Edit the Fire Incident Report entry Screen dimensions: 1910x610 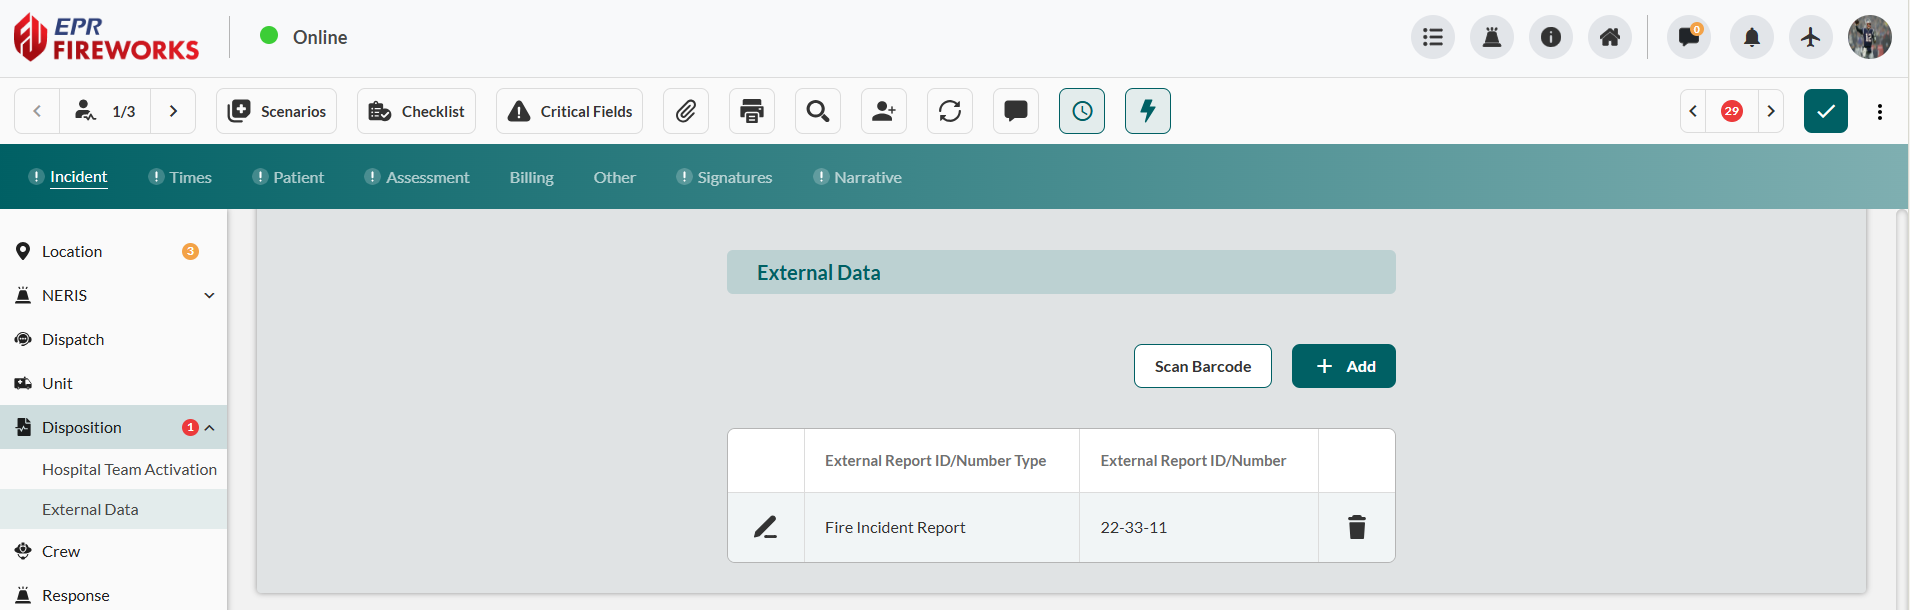pyautogui.click(x=765, y=527)
